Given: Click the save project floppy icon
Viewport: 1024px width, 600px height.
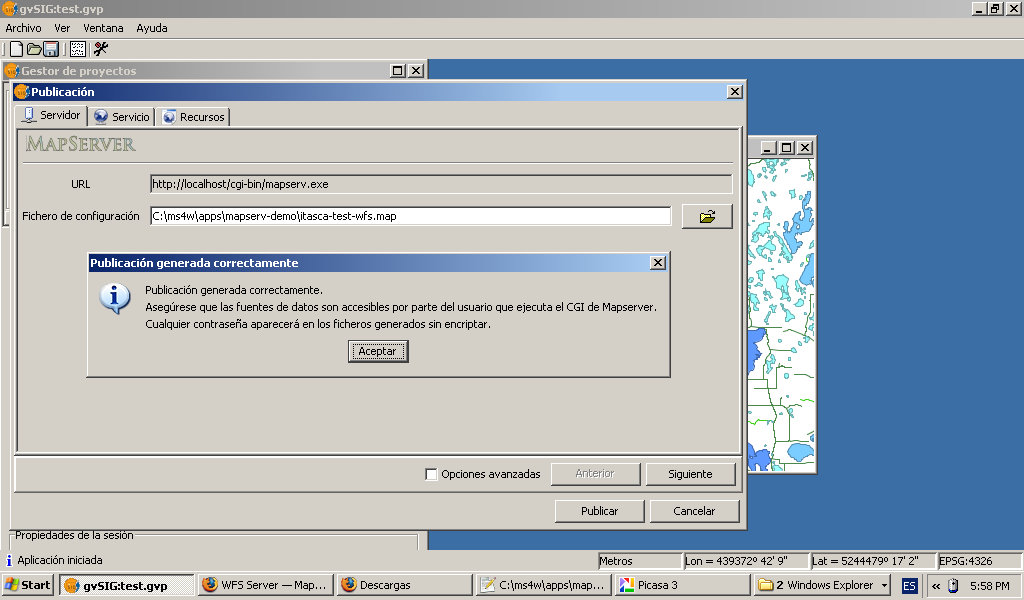Looking at the screenshot, I should 50,49.
